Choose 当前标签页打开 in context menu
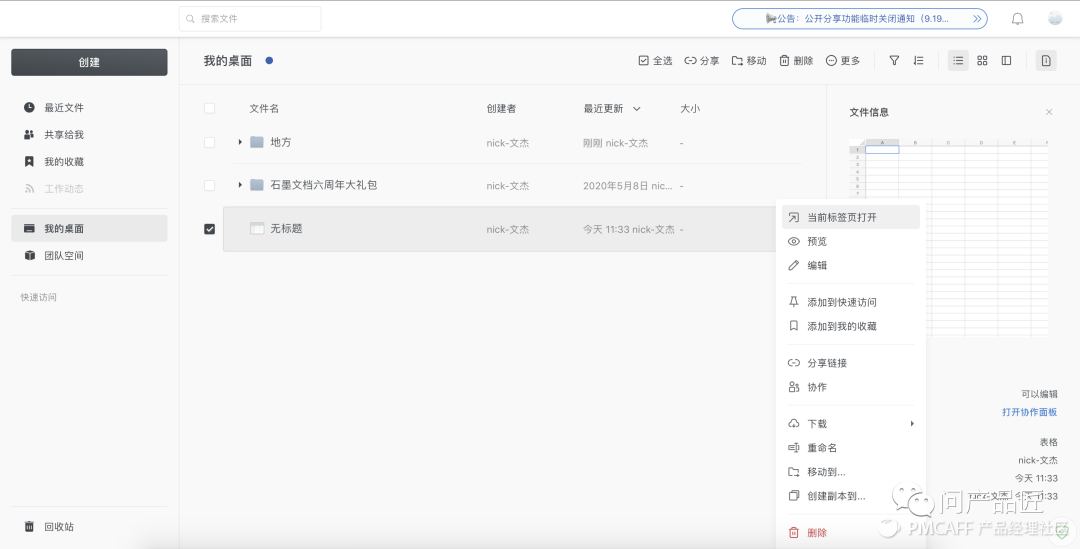 [851, 217]
